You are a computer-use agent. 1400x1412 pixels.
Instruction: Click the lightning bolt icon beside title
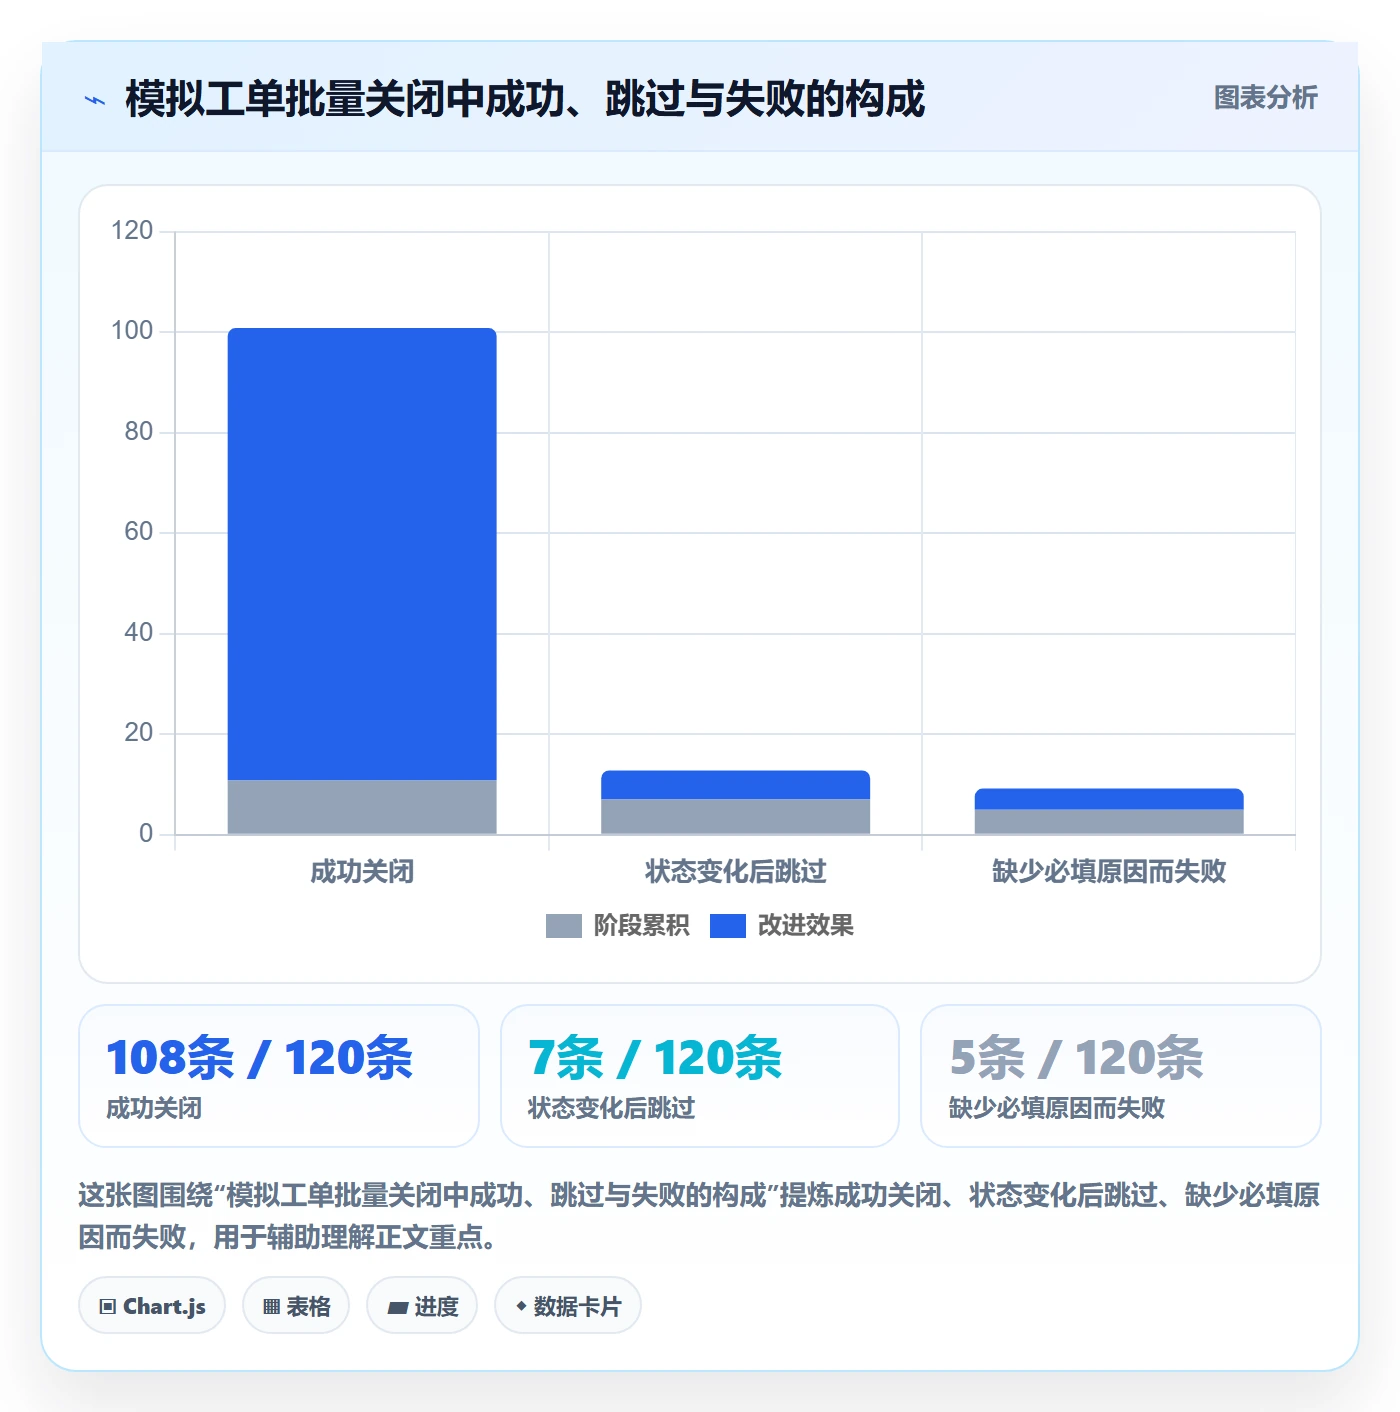point(95,100)
